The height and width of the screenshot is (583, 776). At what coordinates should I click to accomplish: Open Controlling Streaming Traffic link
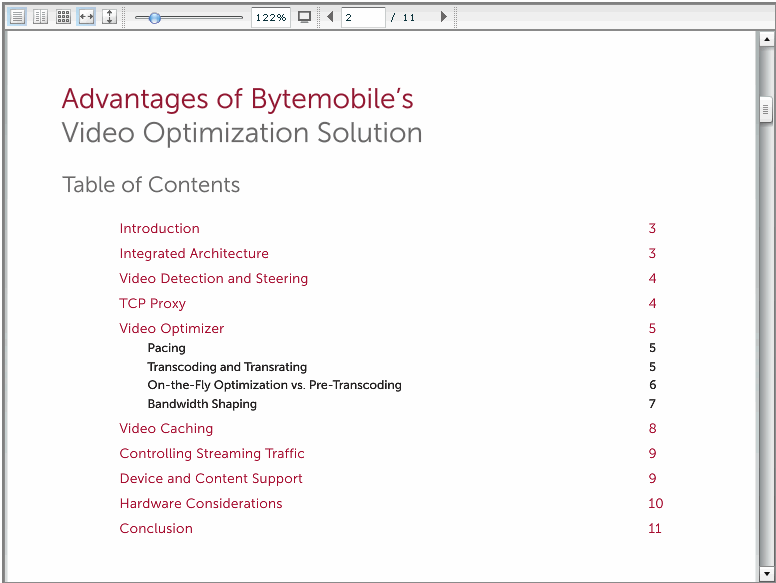(x=212, y=453)
